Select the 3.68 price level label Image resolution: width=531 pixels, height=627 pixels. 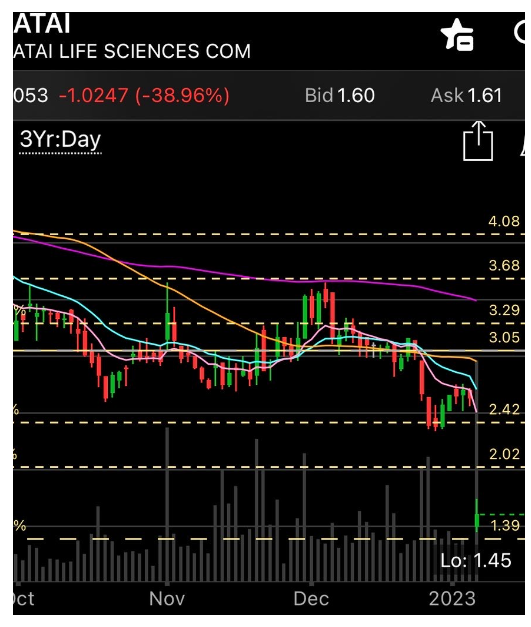[504, 266]
